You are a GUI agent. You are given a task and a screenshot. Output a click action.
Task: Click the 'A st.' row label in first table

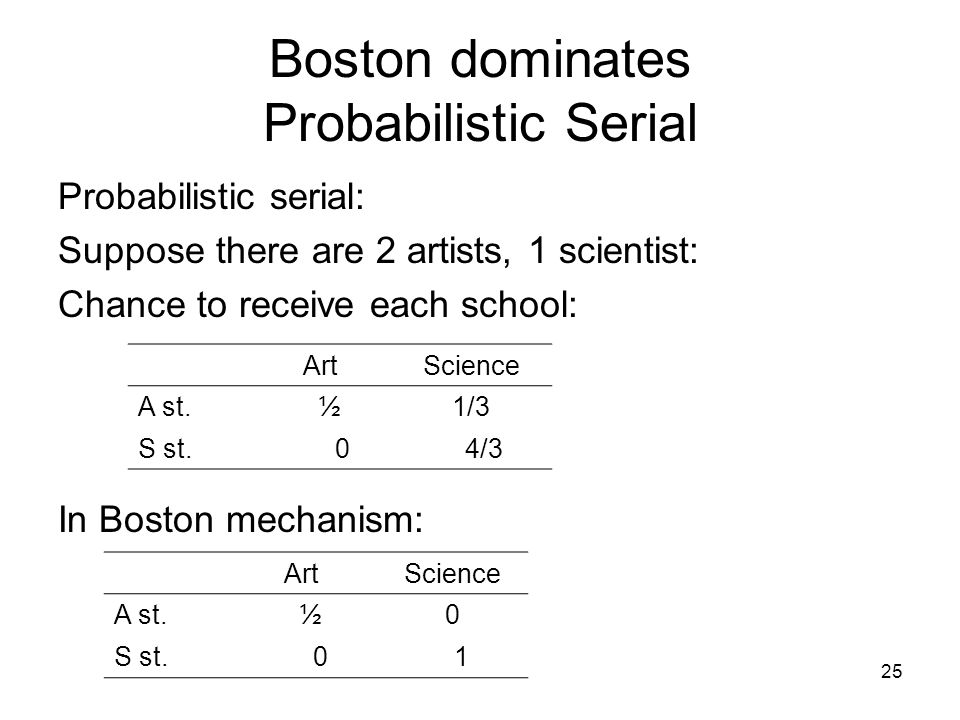pos(164,407)
